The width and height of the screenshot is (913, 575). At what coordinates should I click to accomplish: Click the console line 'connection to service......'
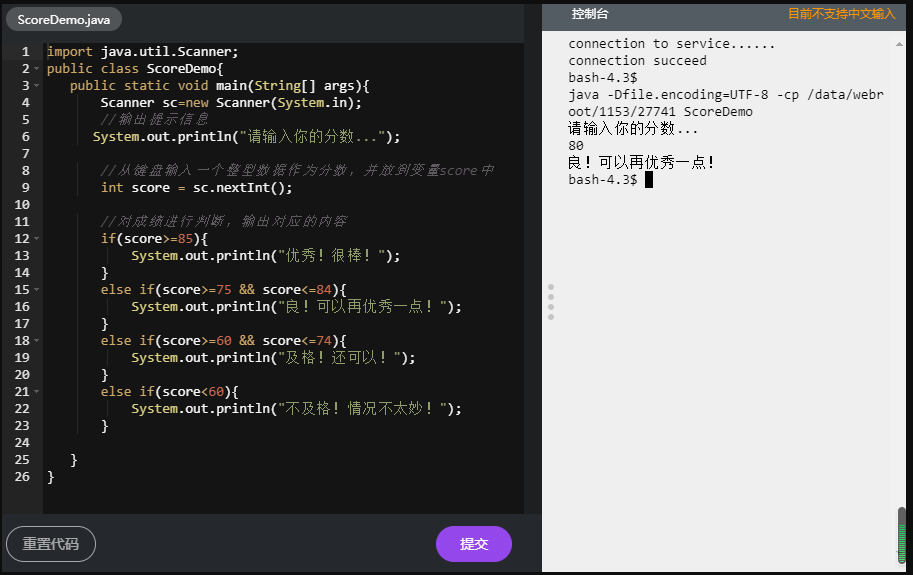pyautogui.click(x=672, y=44)
